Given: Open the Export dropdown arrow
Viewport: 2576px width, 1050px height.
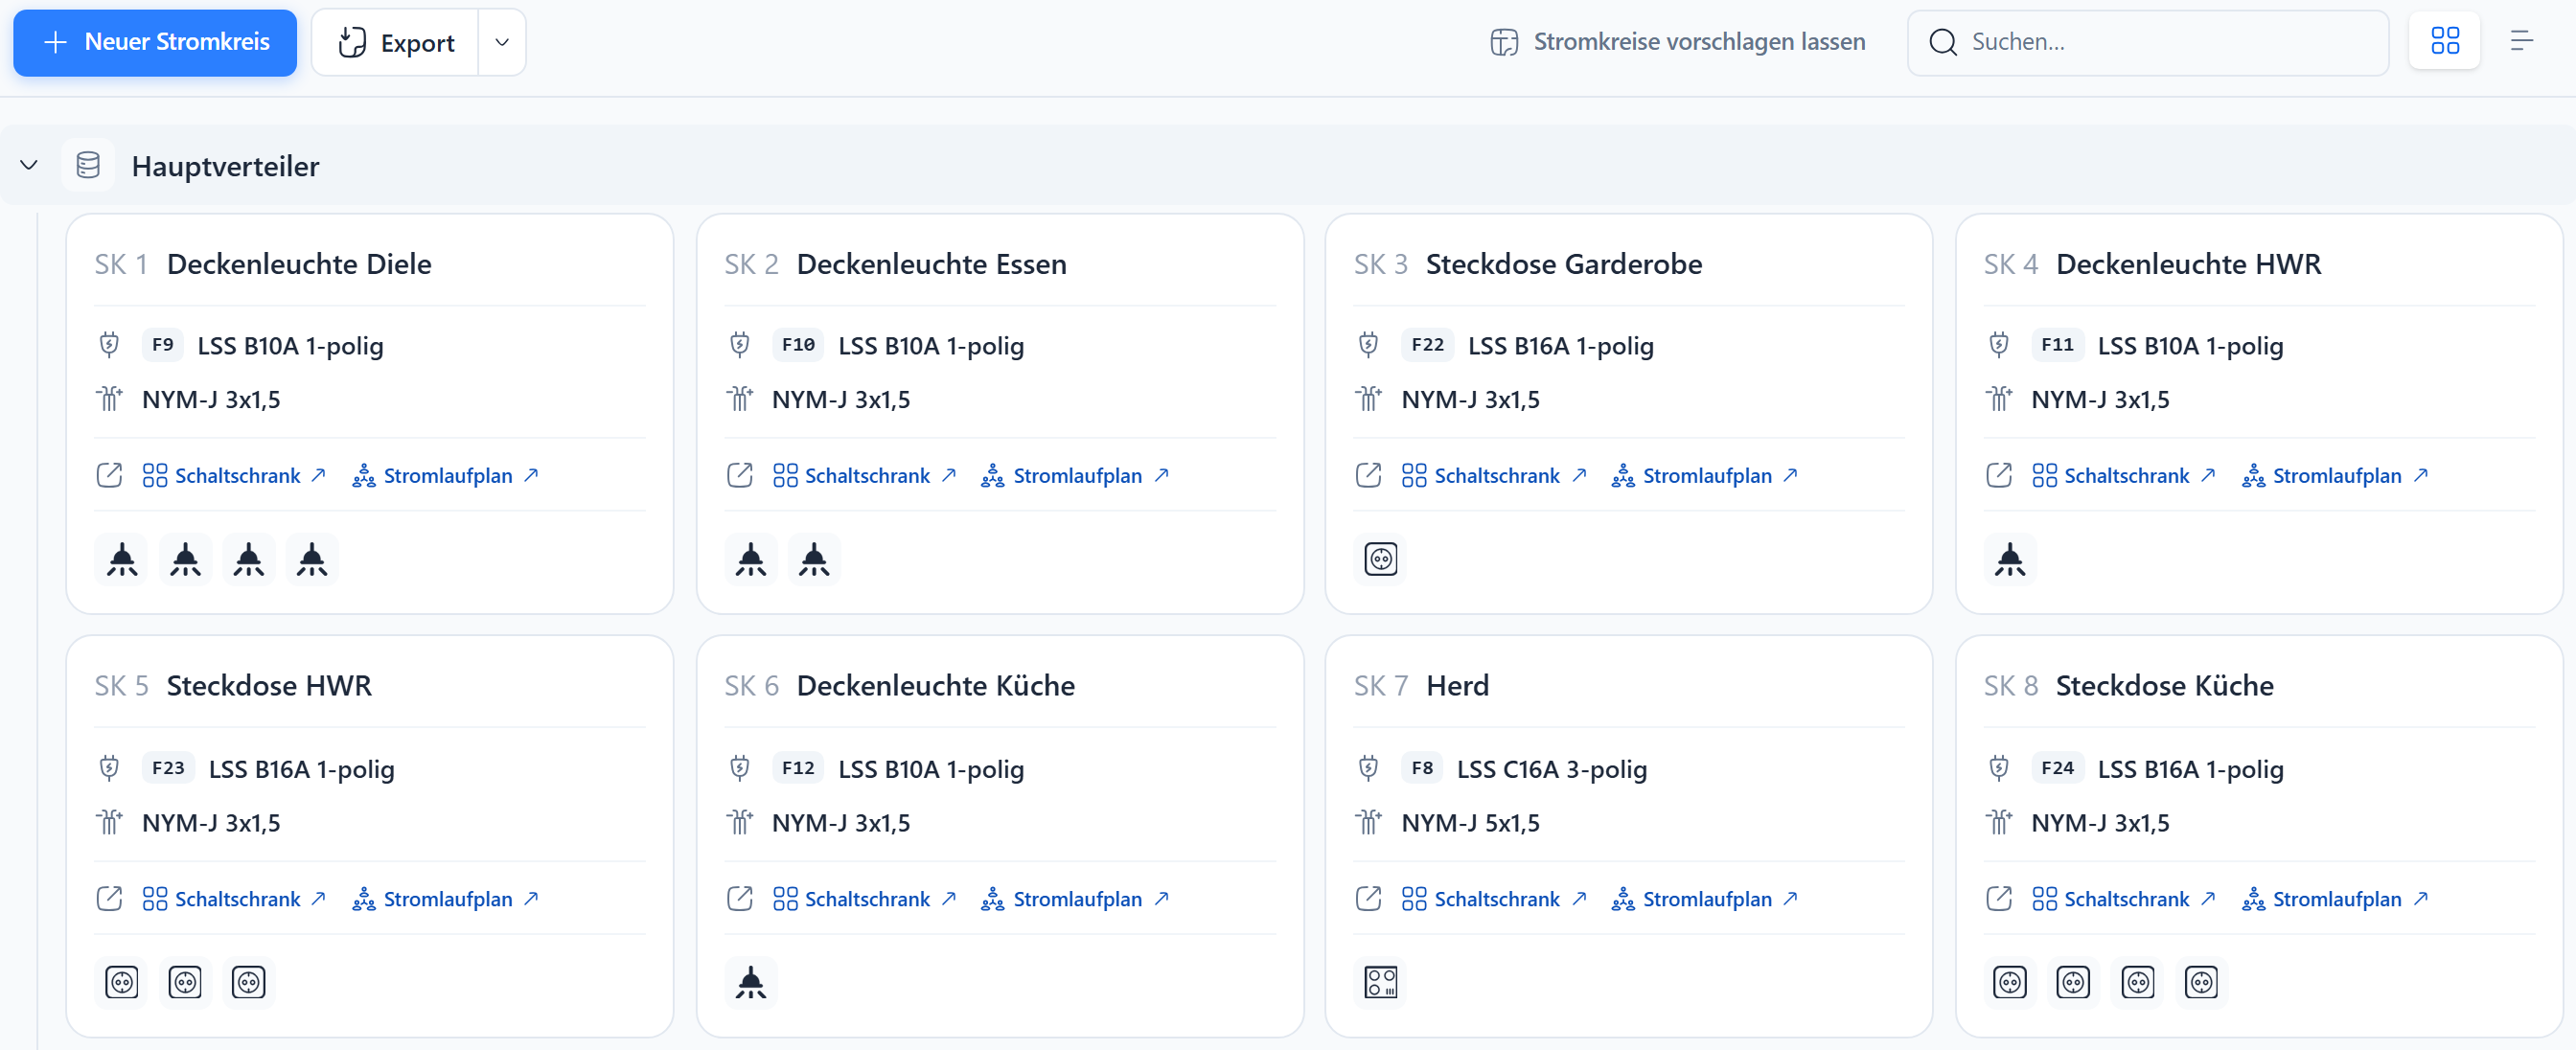Looking at the screenshot, I should click(x=502, y=42).
